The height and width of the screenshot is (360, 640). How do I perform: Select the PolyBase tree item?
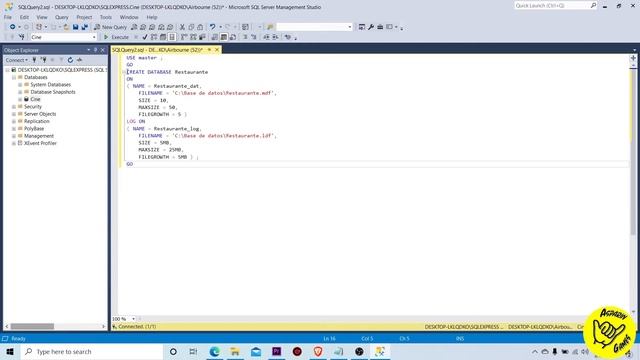point(34,129)
